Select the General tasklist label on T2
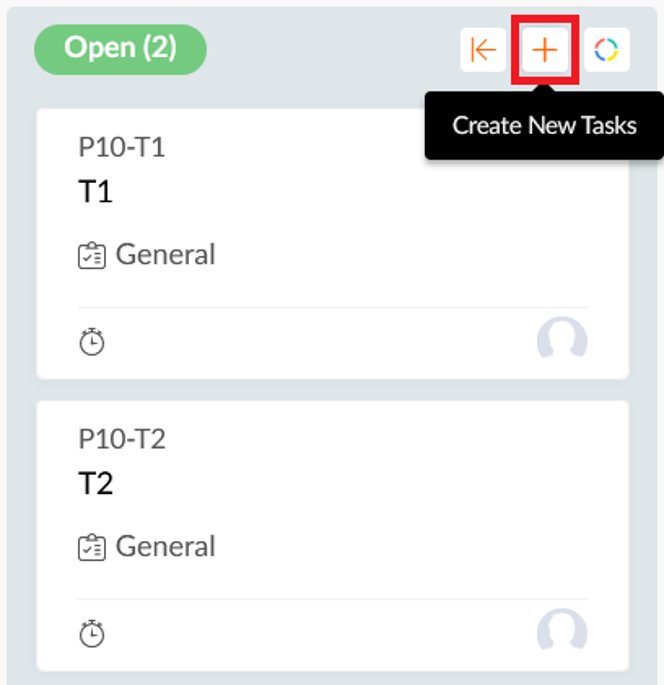 [165, 547]
